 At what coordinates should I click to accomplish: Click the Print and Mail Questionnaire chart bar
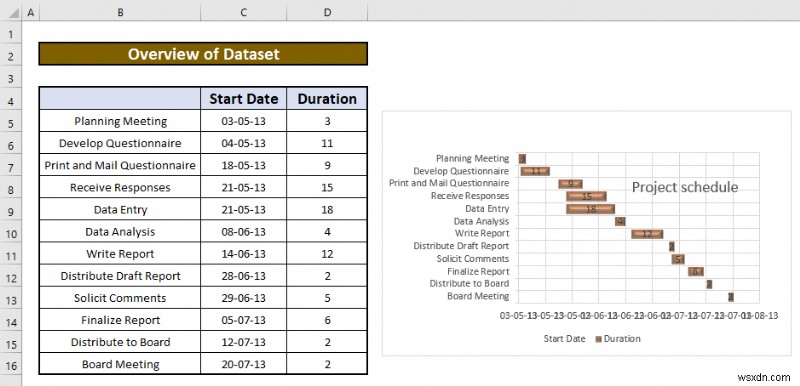click(570, 184)
